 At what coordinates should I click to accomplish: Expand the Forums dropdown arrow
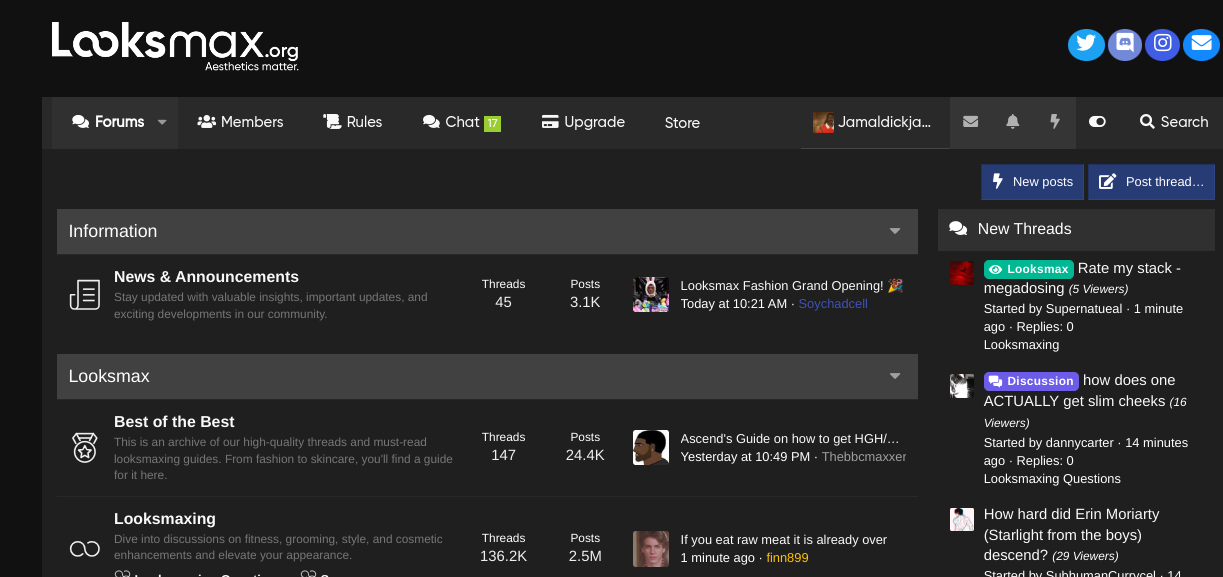(x=162, y=122)
